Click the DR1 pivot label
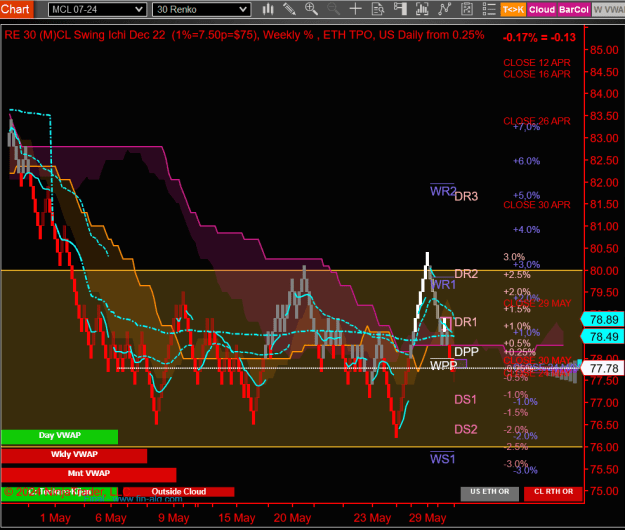 click(x=466, y=322)
